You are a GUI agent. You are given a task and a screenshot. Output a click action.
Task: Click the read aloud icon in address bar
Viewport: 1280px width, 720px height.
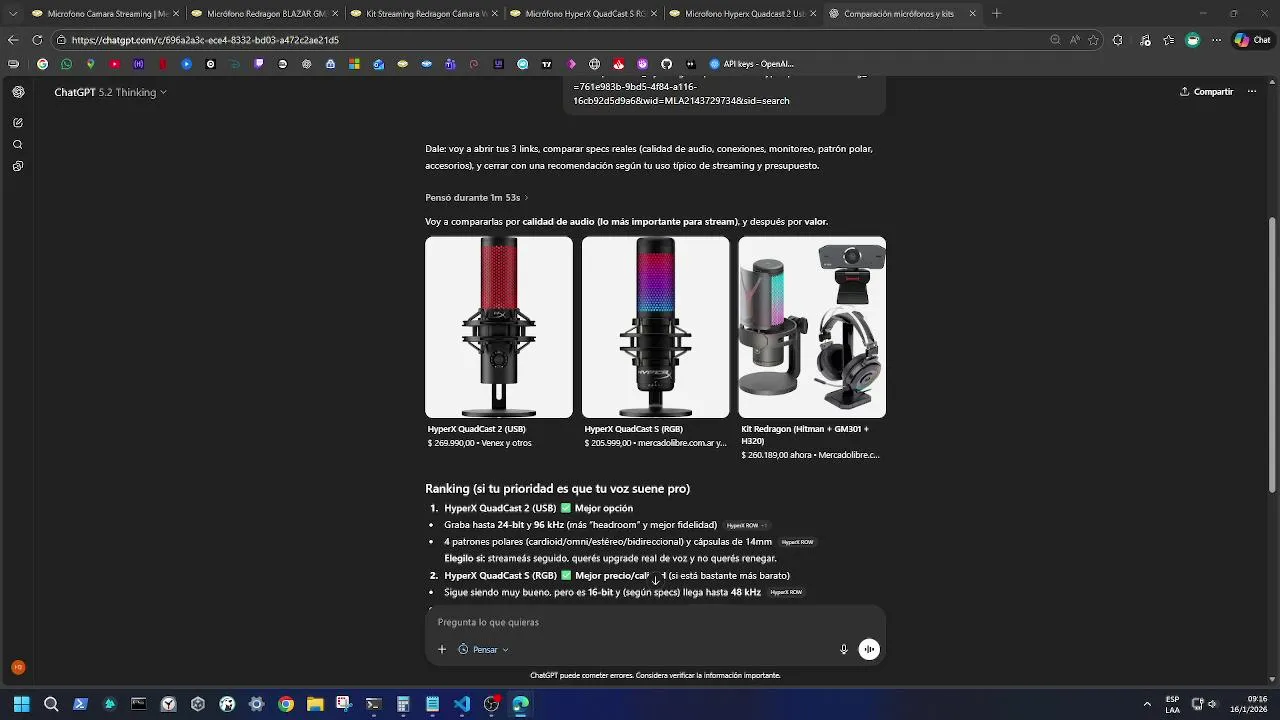1074,40
